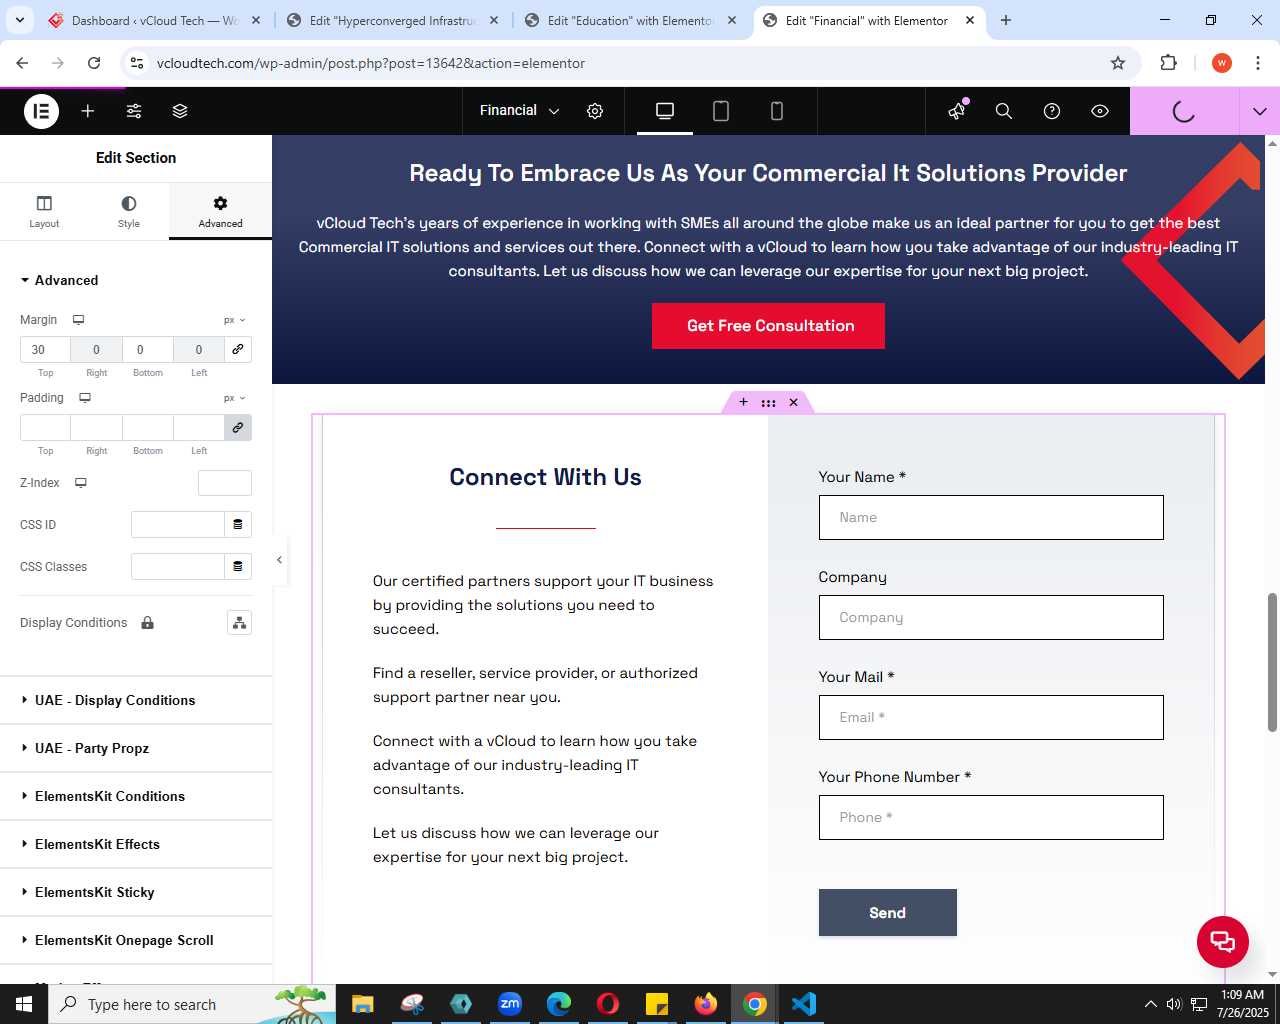Click the section edit drag handle
Screen dimensions: 1280x1024
768,403
